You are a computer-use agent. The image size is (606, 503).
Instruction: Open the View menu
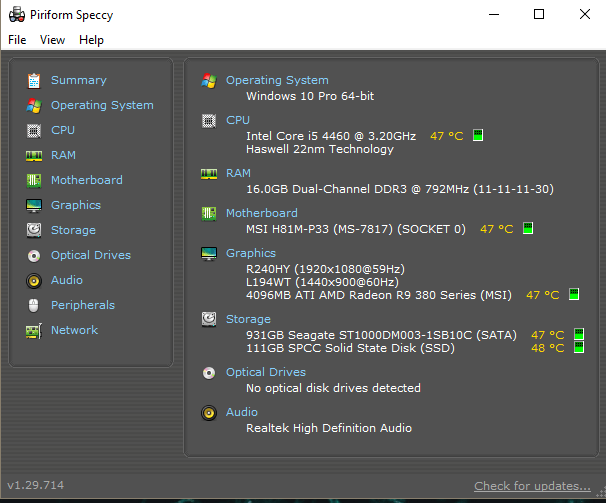point(53,40)
